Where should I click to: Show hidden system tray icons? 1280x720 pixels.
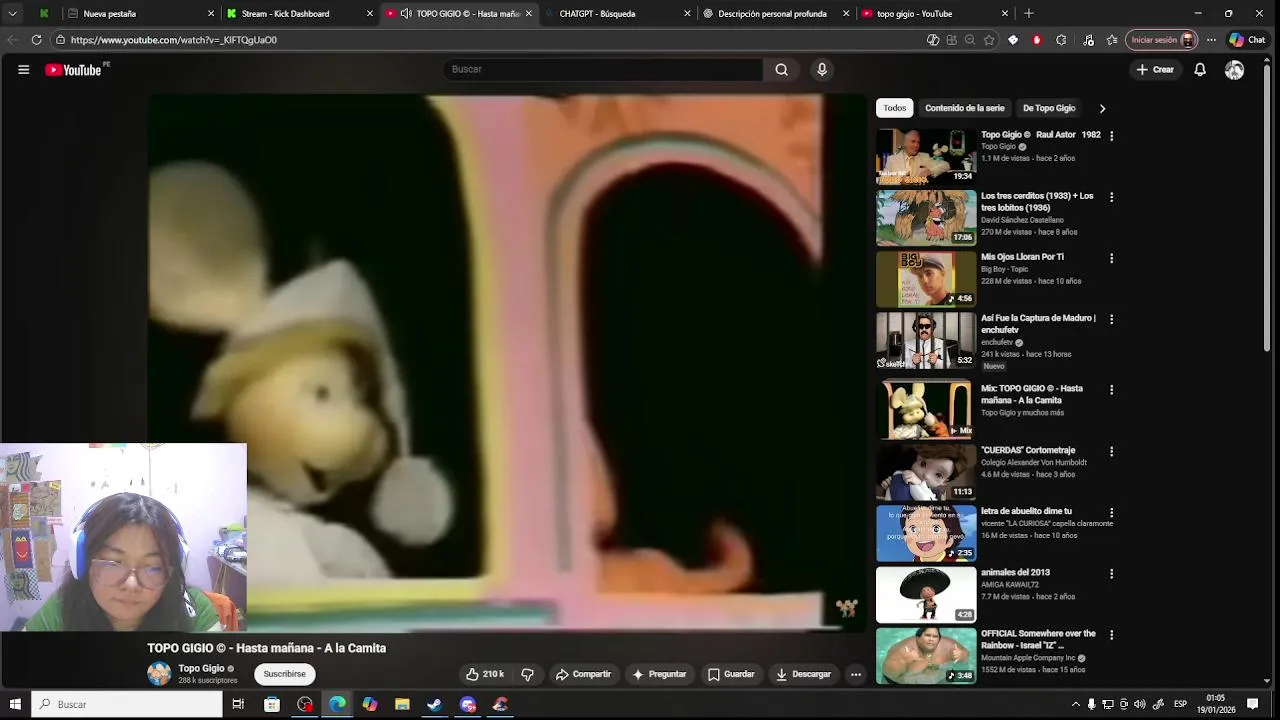1076,704
